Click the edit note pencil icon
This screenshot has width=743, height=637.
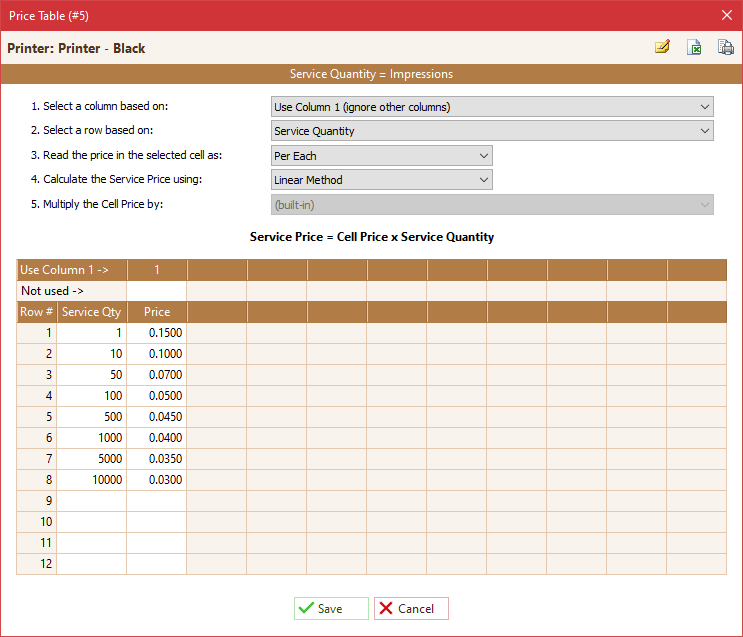pyautogui.click(x=662, y=47)
